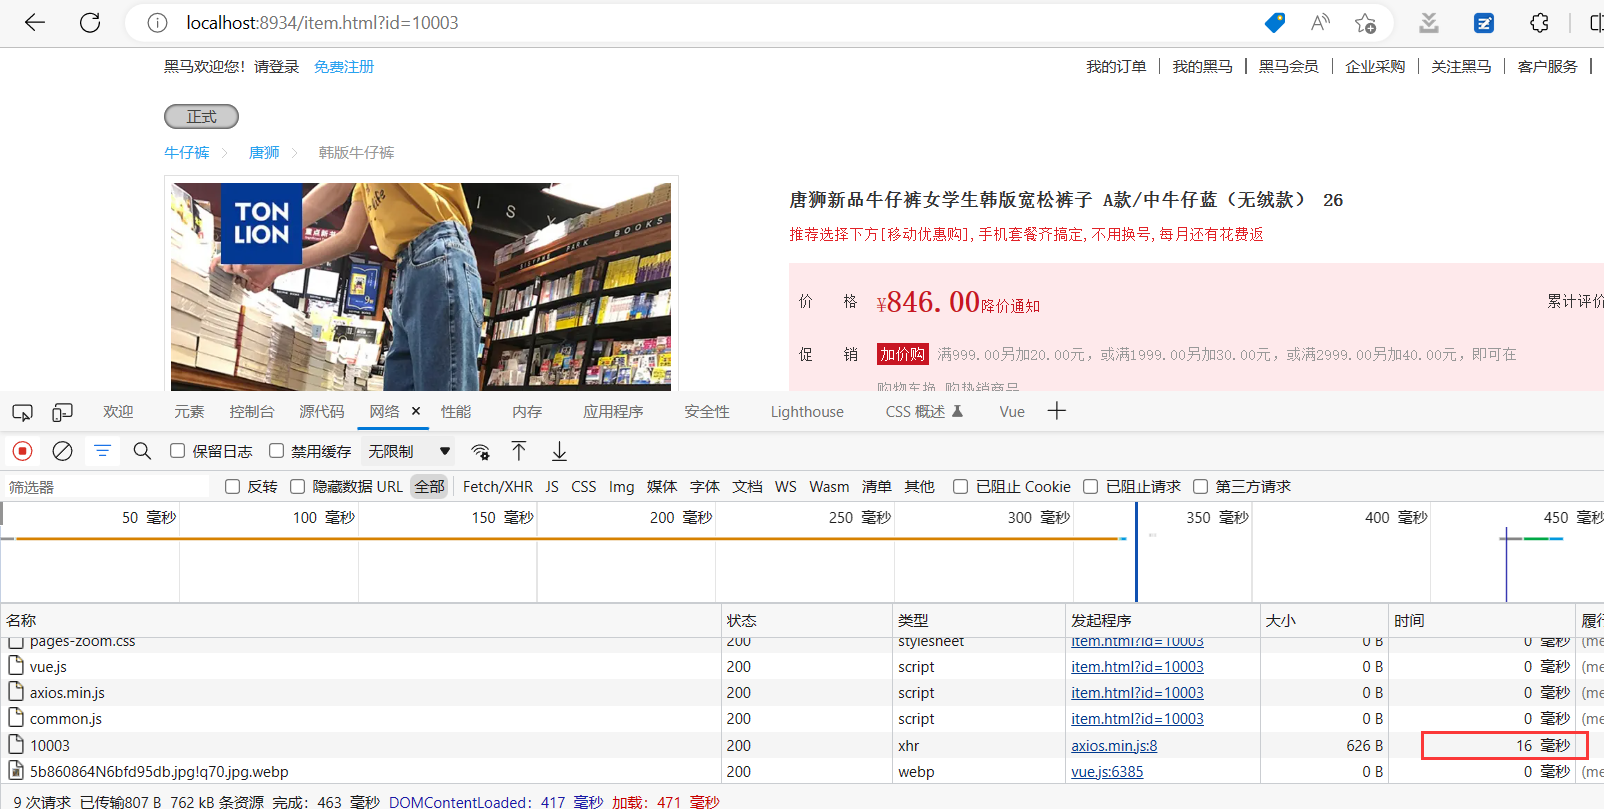The image size is (1604, 809).
Task: Select the axios.min.js request row
Action: coord(802,692)
